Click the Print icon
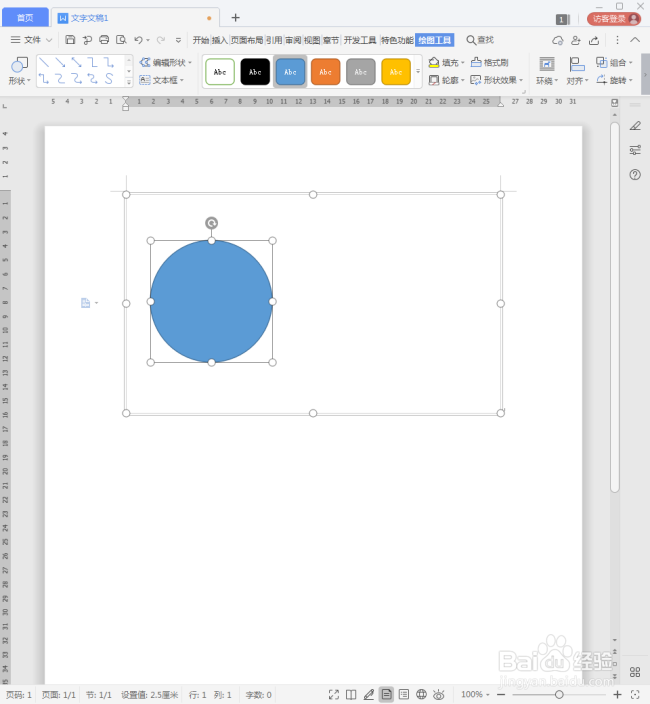This screenshot has width=650, height=704. coord(104,40)
